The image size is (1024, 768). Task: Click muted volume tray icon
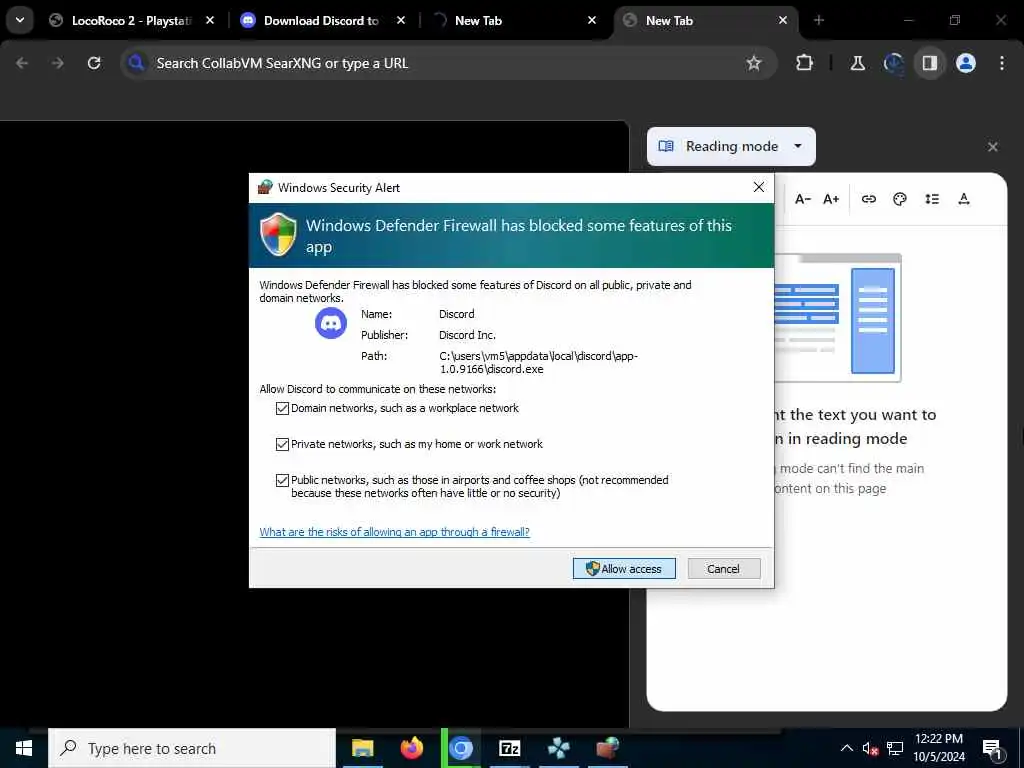coord(870,748)
